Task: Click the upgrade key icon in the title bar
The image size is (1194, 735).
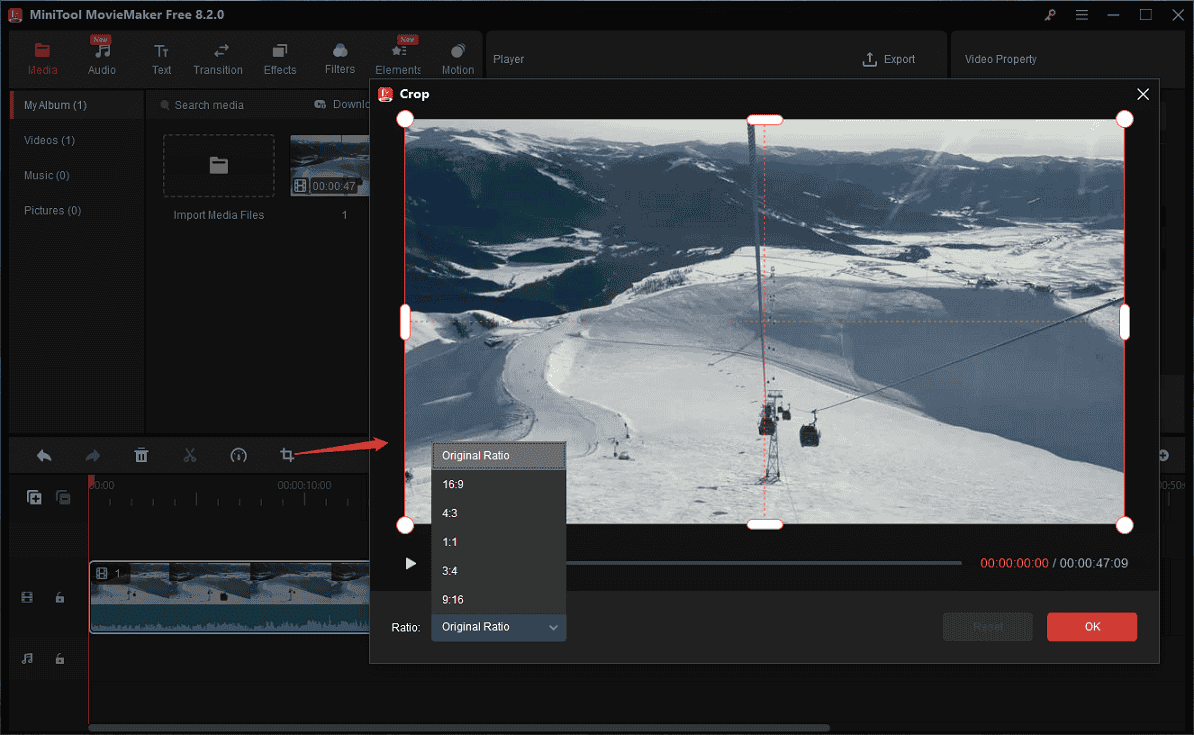Action: 1050,14
